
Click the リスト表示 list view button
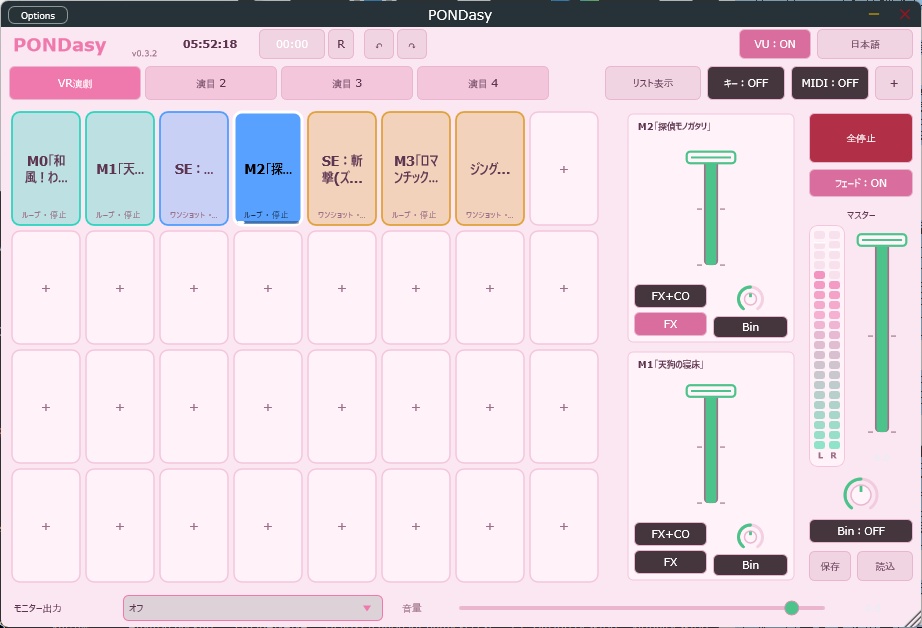(x=653, y=83)
